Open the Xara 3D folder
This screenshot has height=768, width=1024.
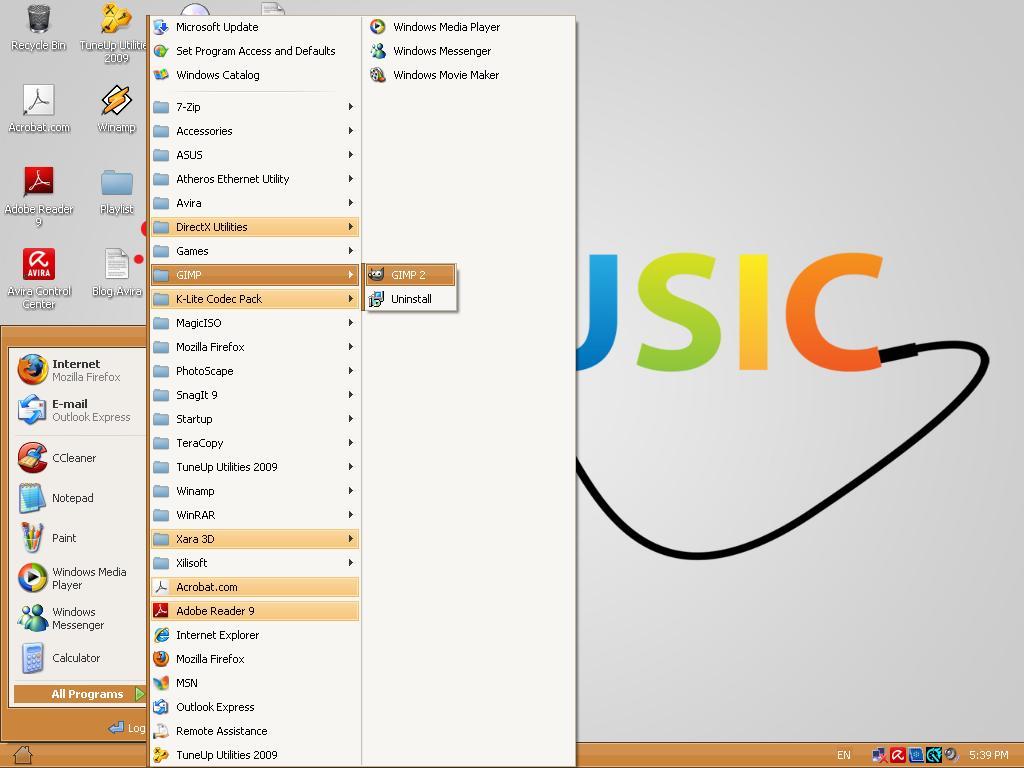coord(255,539)
